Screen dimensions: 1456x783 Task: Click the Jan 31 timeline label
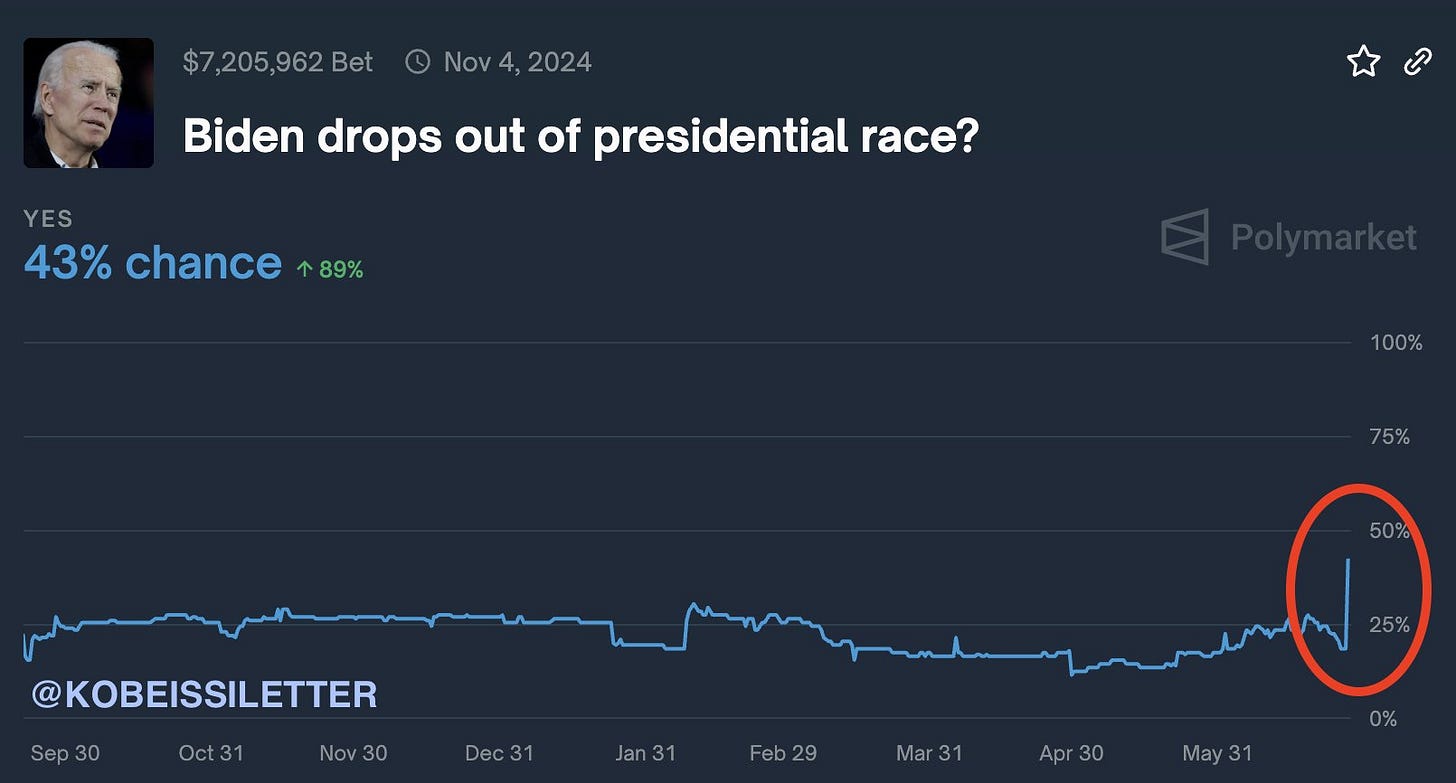pos(645,753)
